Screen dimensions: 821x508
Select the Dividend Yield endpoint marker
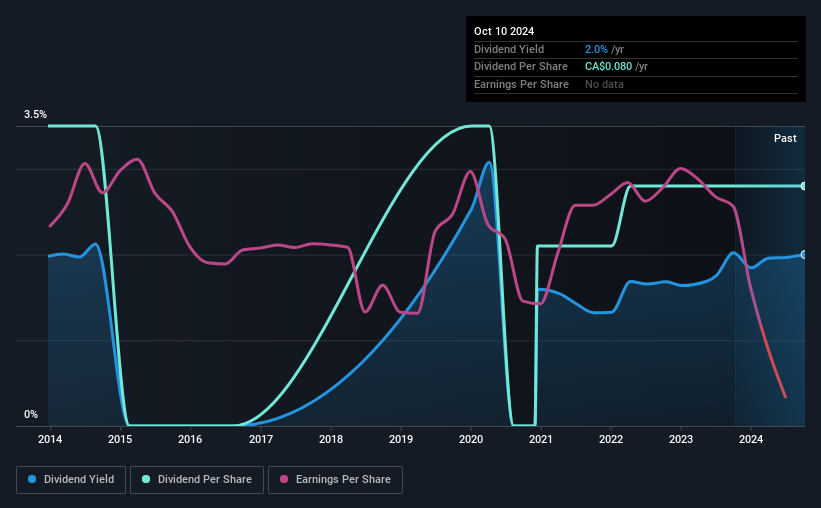[804, 255]
